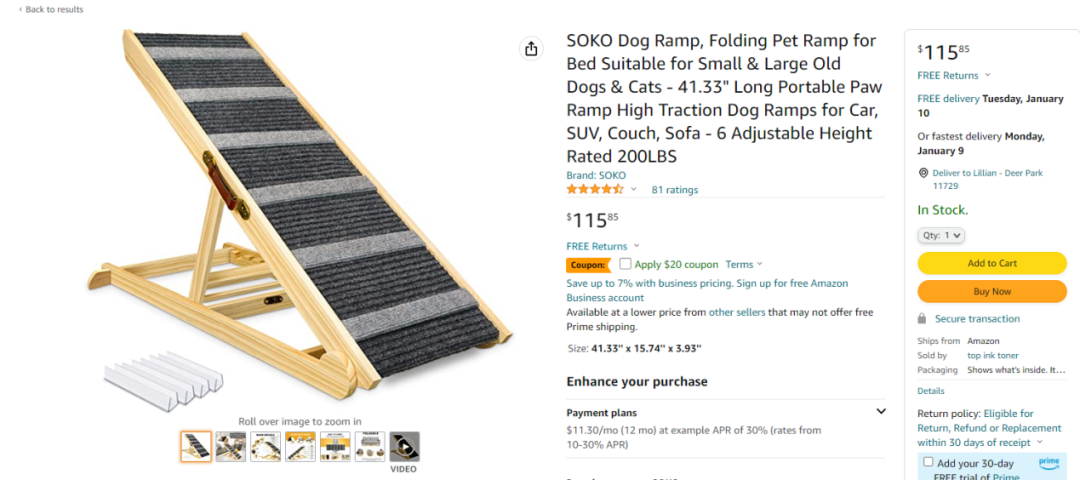Click the Buy Now button

click(992, 291)
